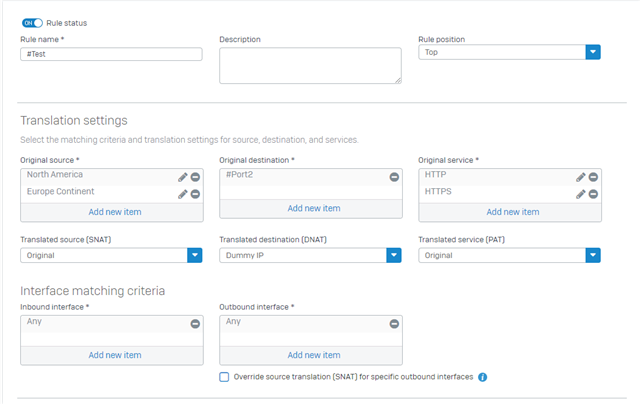Viewport: 640px width, 404px height.
Task: Remove North America from original source
Action: tap(196, 177)
